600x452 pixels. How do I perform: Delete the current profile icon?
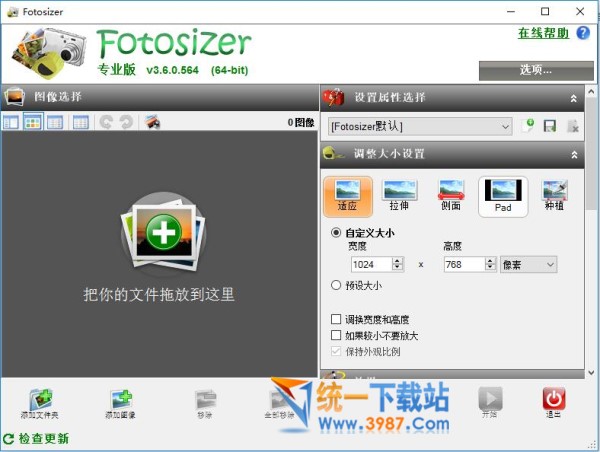pos(572,126)
